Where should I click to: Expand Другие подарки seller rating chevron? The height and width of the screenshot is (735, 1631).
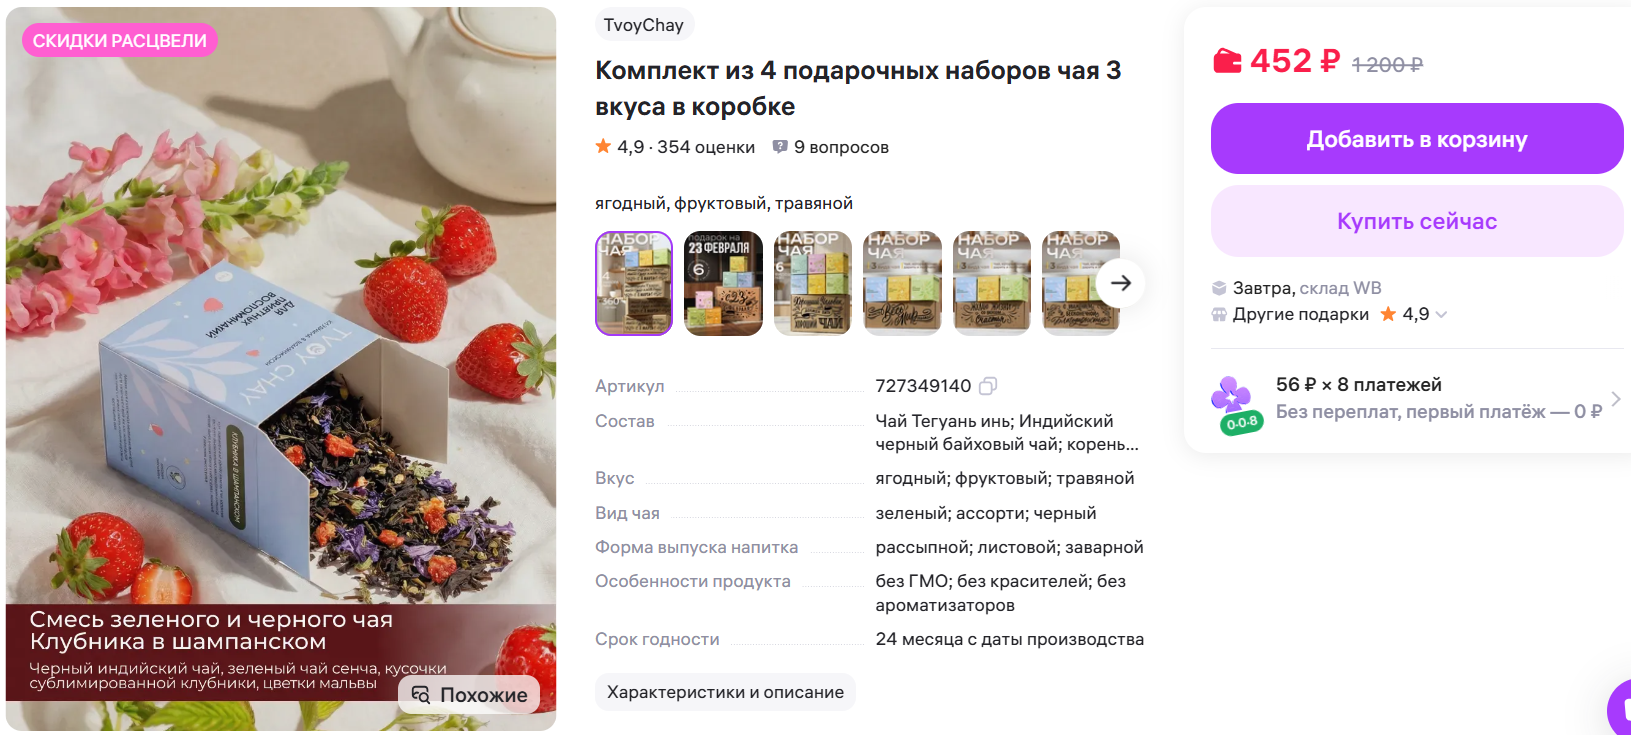(x=1441, y=314)
